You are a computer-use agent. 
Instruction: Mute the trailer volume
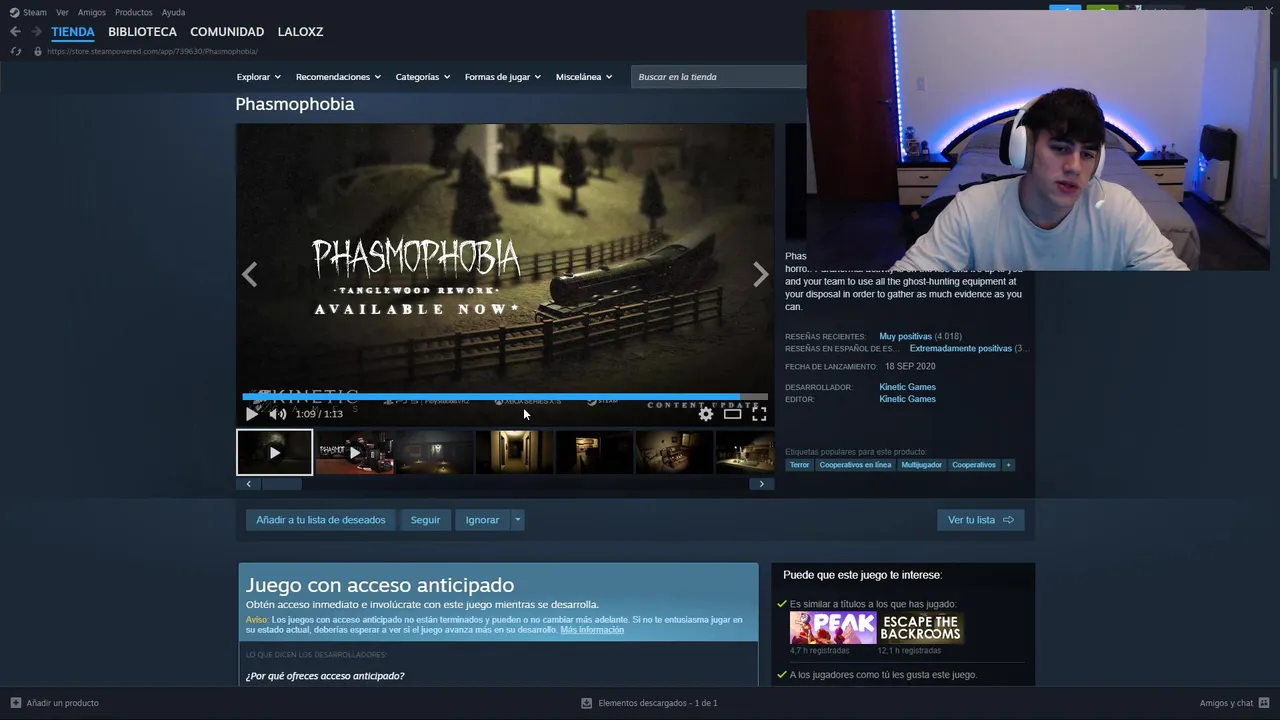click(277, 414)
